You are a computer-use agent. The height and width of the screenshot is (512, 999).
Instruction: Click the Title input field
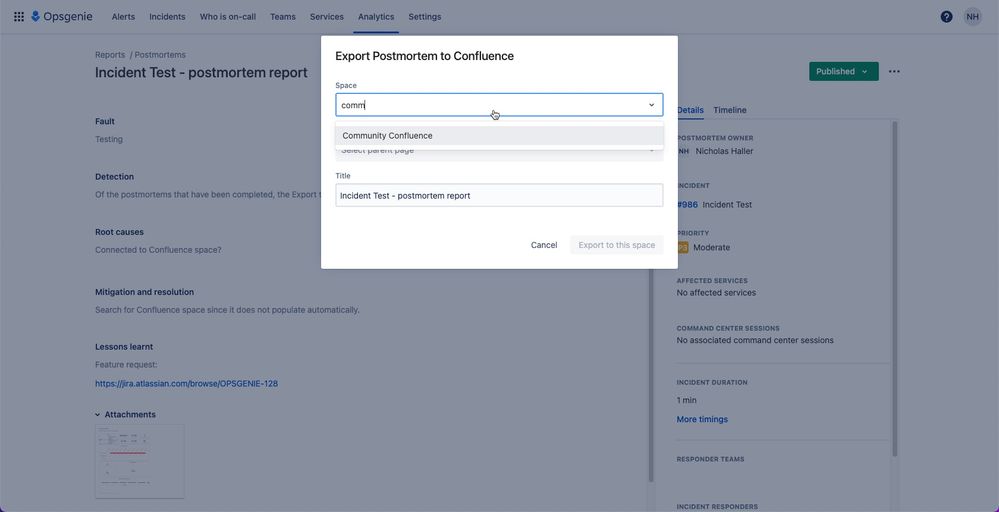[x=500, y=196]
